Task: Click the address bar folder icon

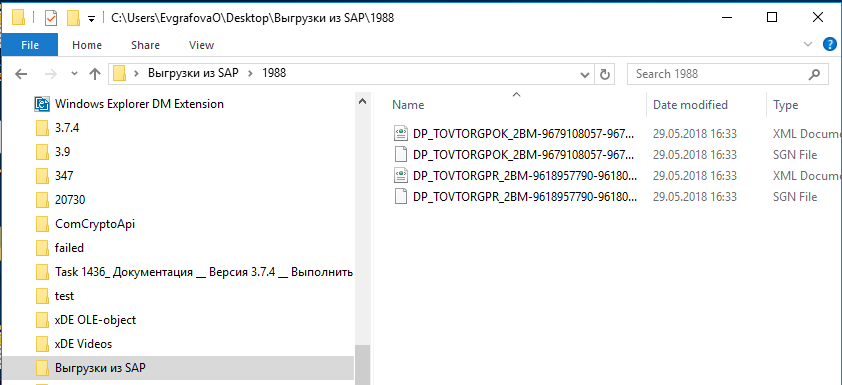Action: pyautogui.click(x=119, y=74)
